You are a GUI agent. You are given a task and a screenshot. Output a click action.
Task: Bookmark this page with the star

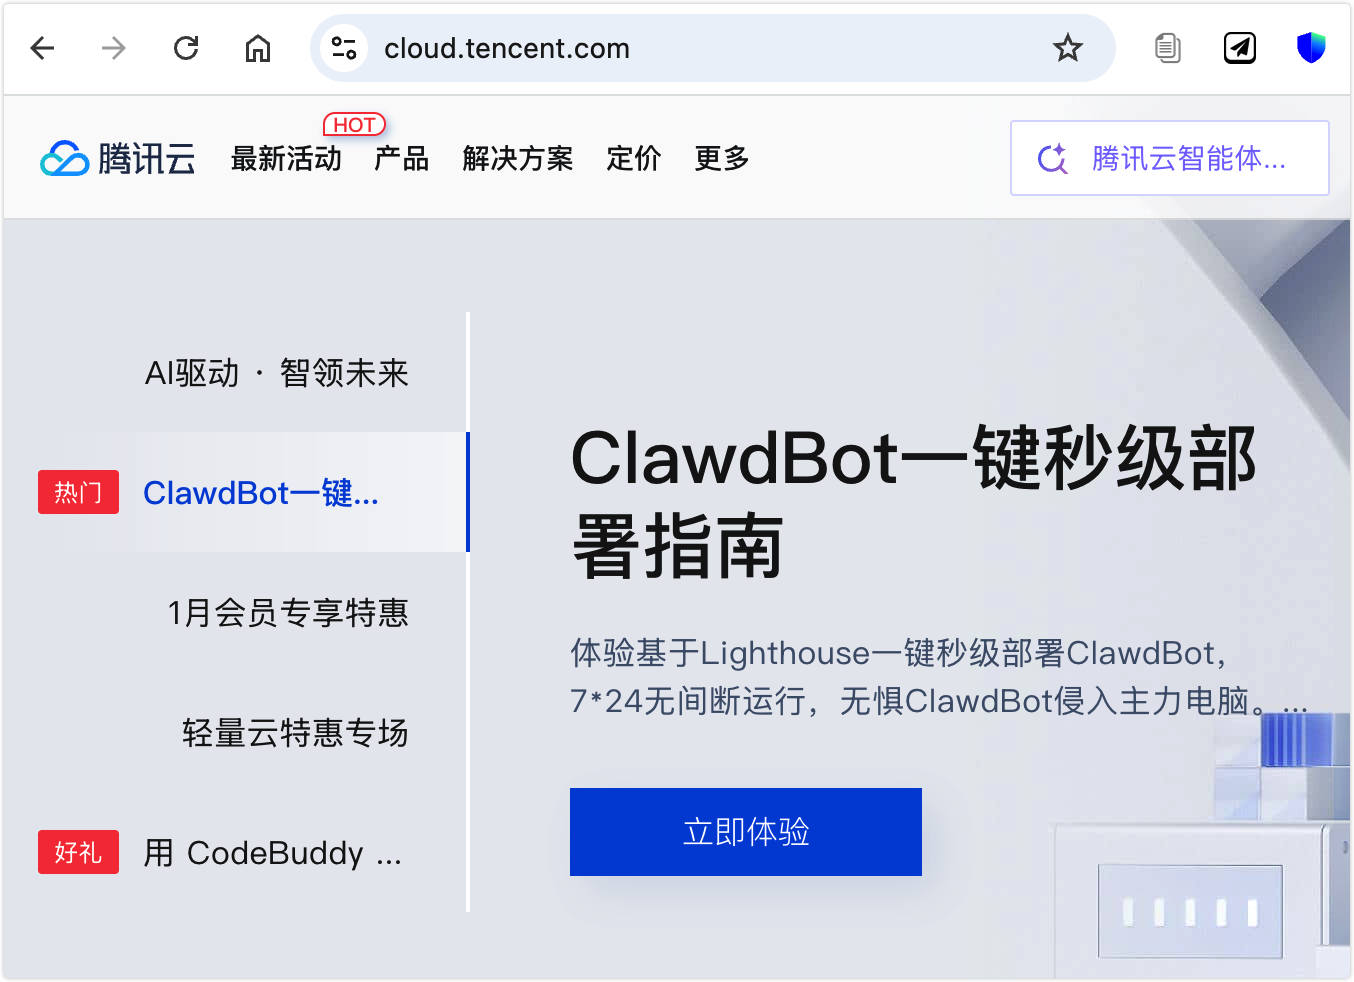(x=1068, y=48)
